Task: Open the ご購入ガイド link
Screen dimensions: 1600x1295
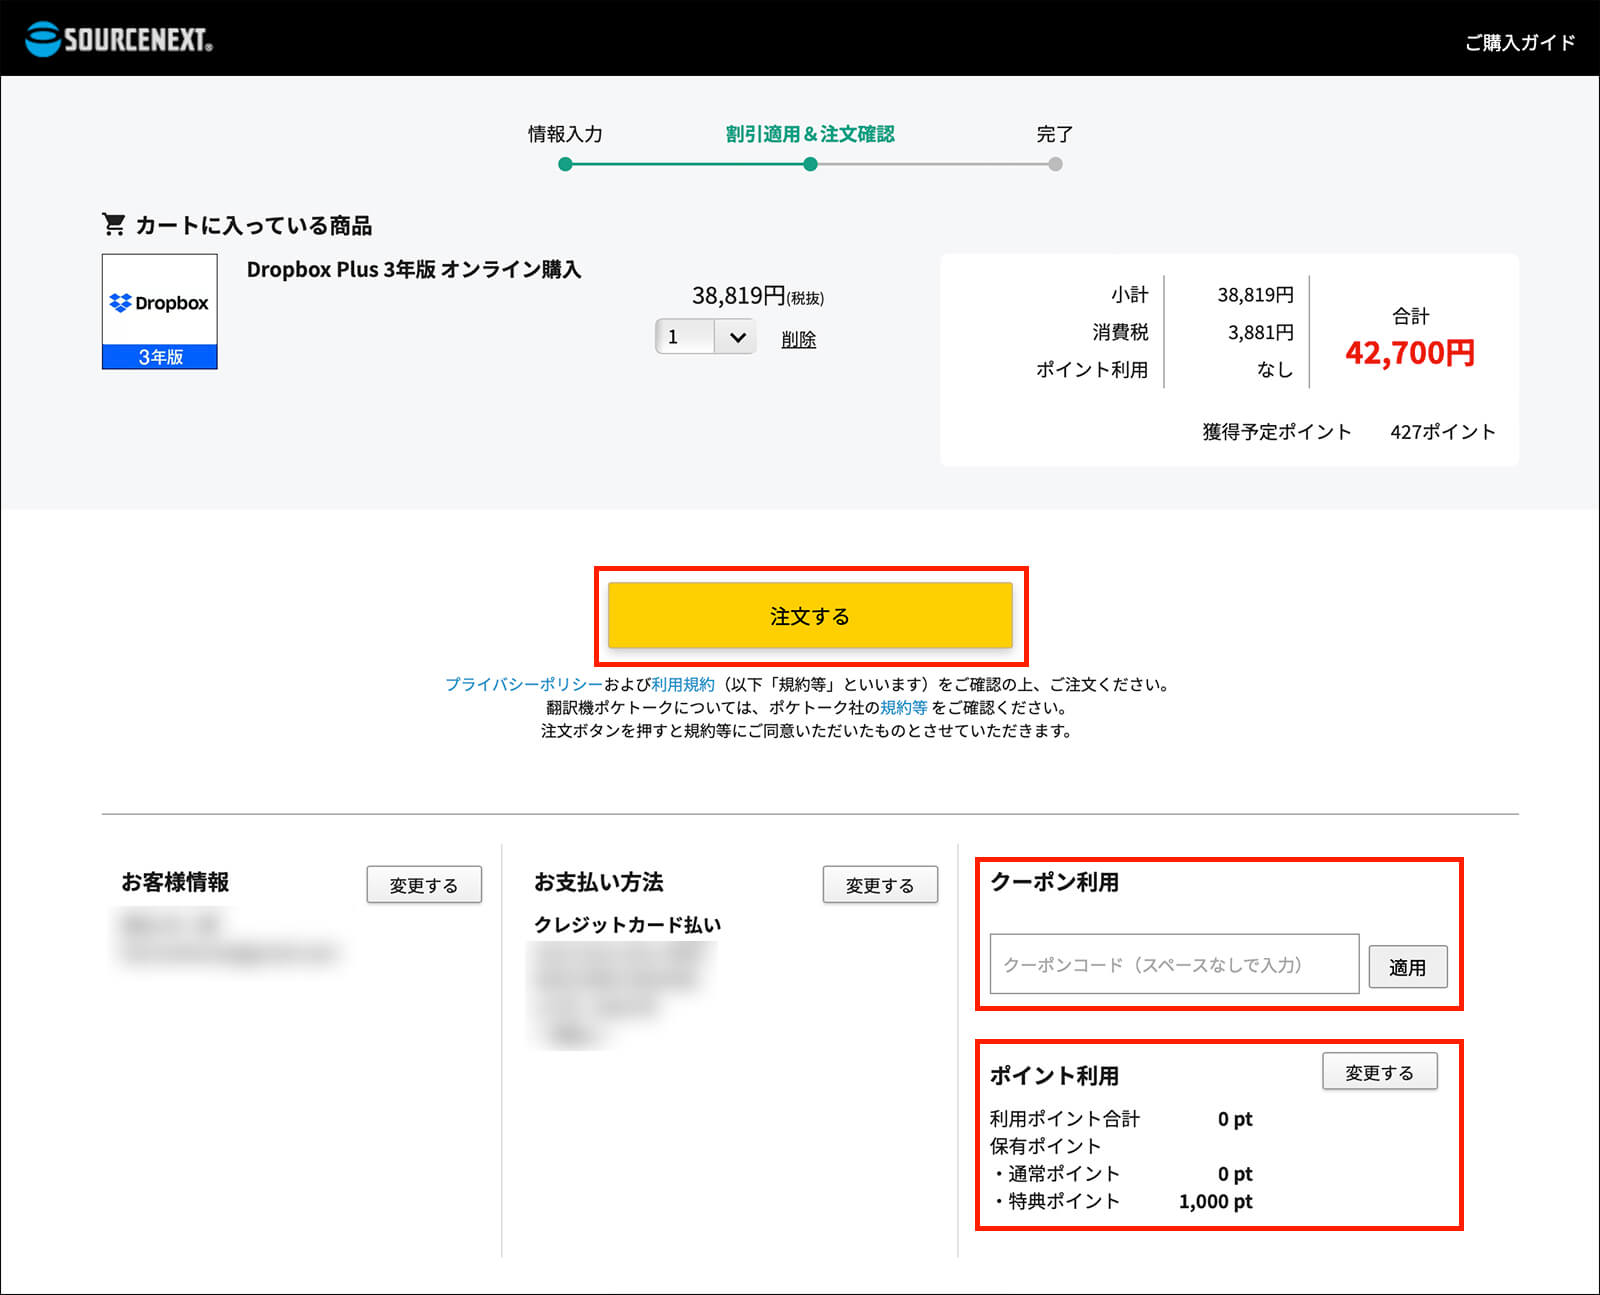Action: pyautogui.click(x=1520, y=42)
